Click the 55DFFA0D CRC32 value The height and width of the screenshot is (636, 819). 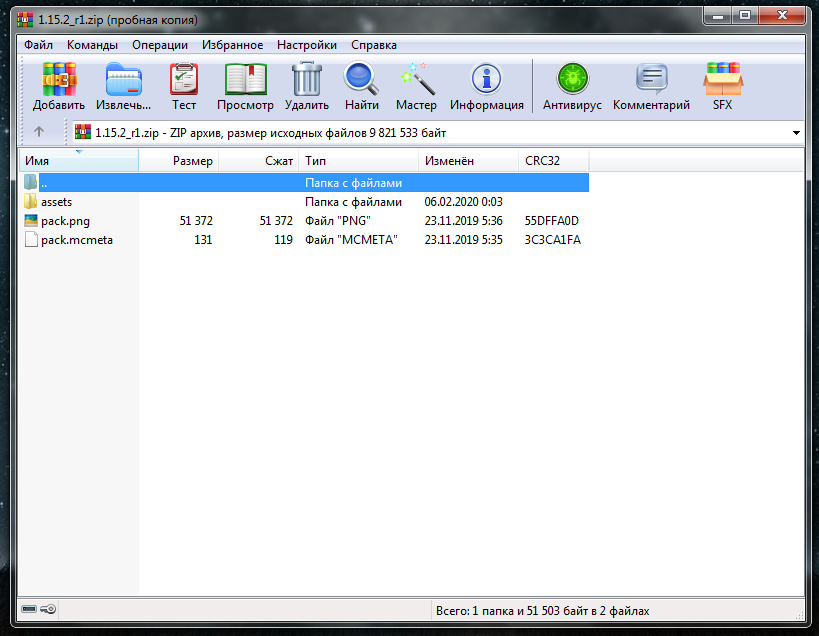[x=552, y=221]
